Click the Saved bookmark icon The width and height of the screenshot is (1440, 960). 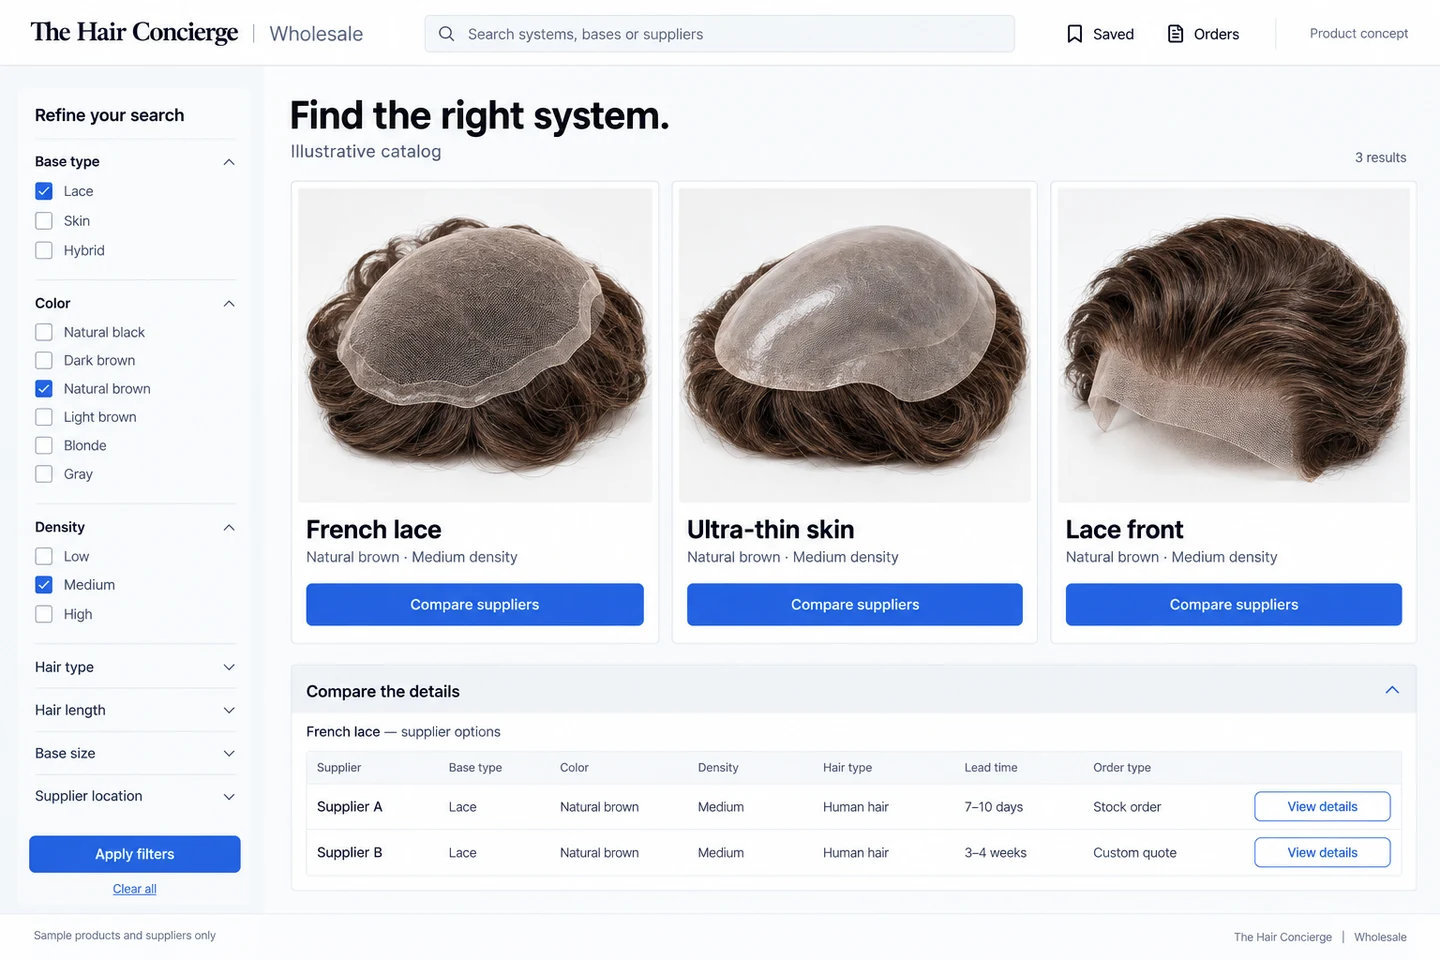(x=1075, y=34)
